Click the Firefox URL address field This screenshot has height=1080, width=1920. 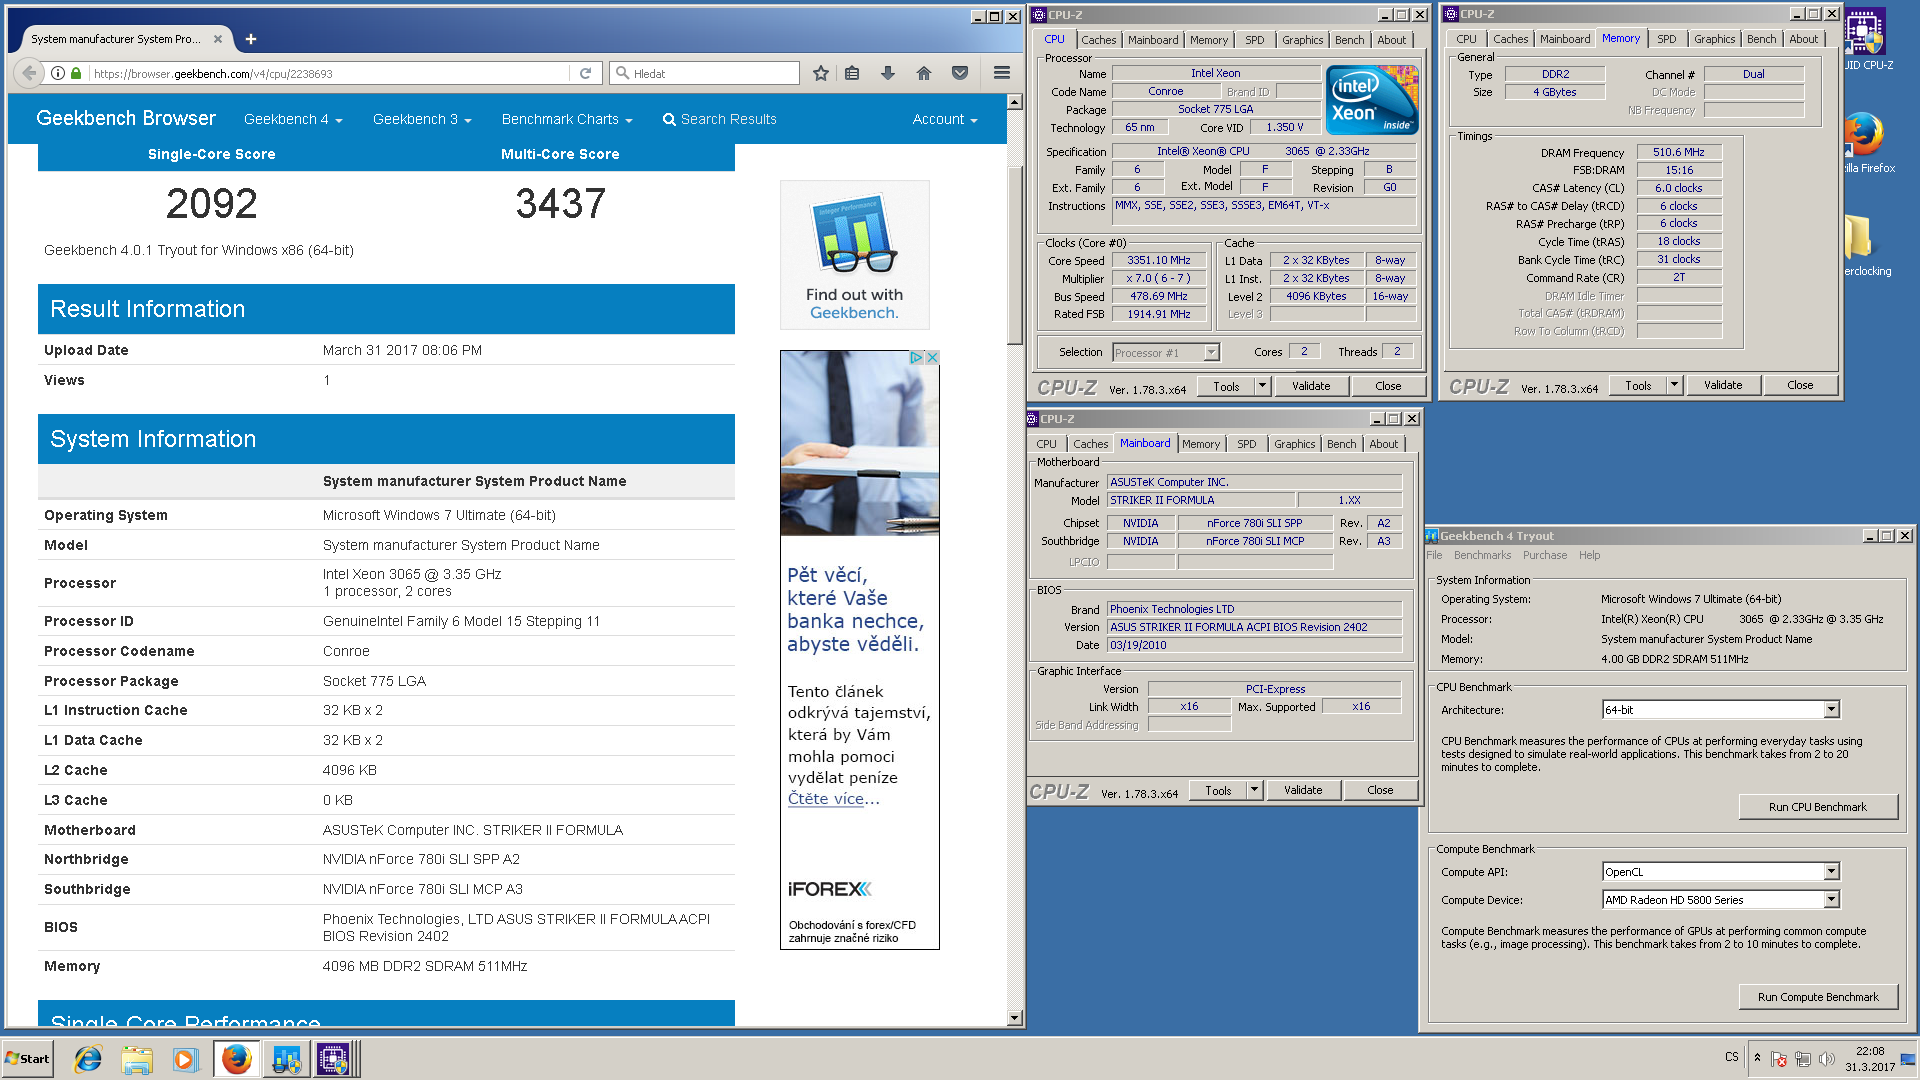pos(330,73)
